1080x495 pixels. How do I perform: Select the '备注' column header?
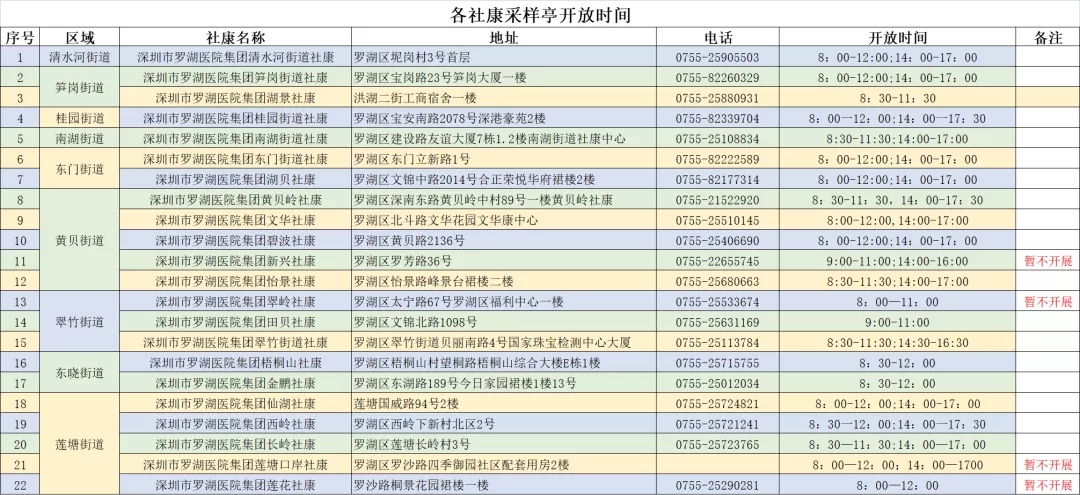pos(1048,38)
